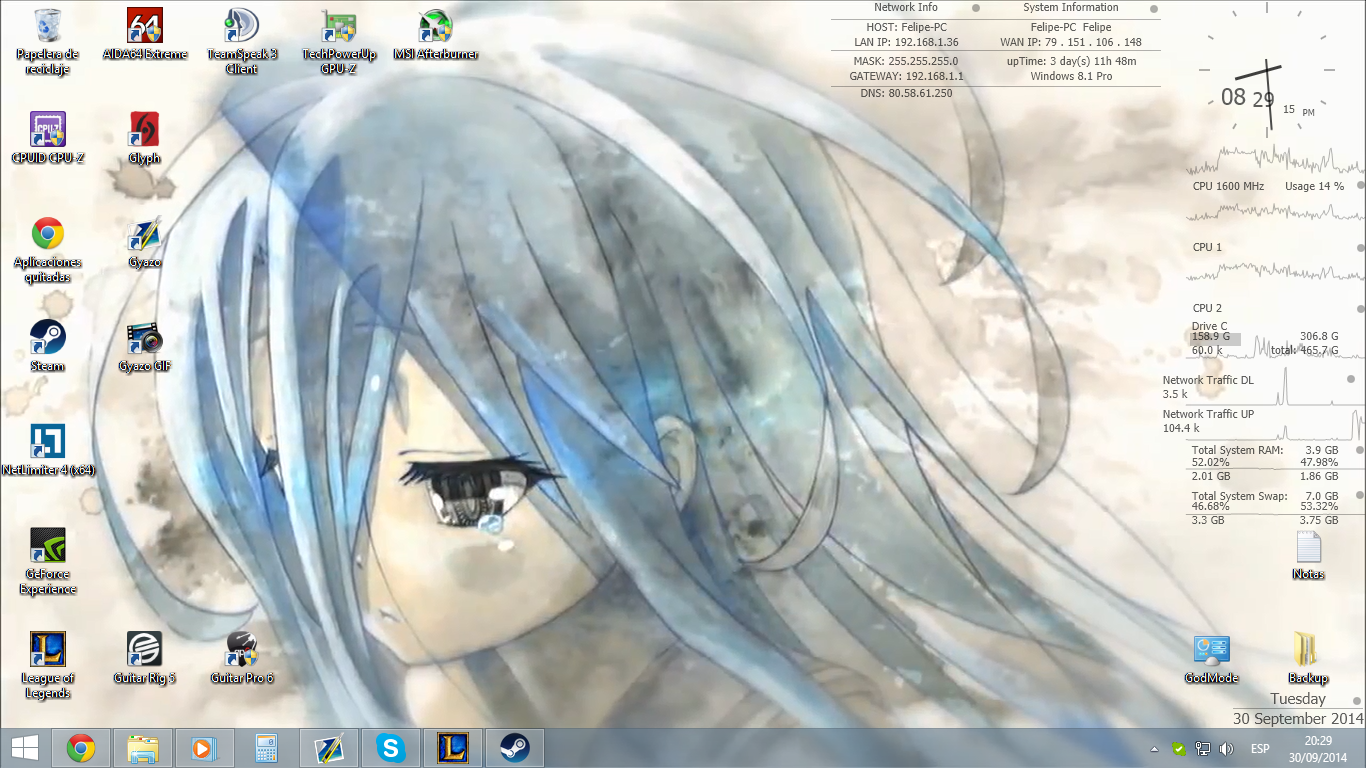1366x768 pixels.
Task: Select the Backup folder on the desktop
Action: (1308, 658)
